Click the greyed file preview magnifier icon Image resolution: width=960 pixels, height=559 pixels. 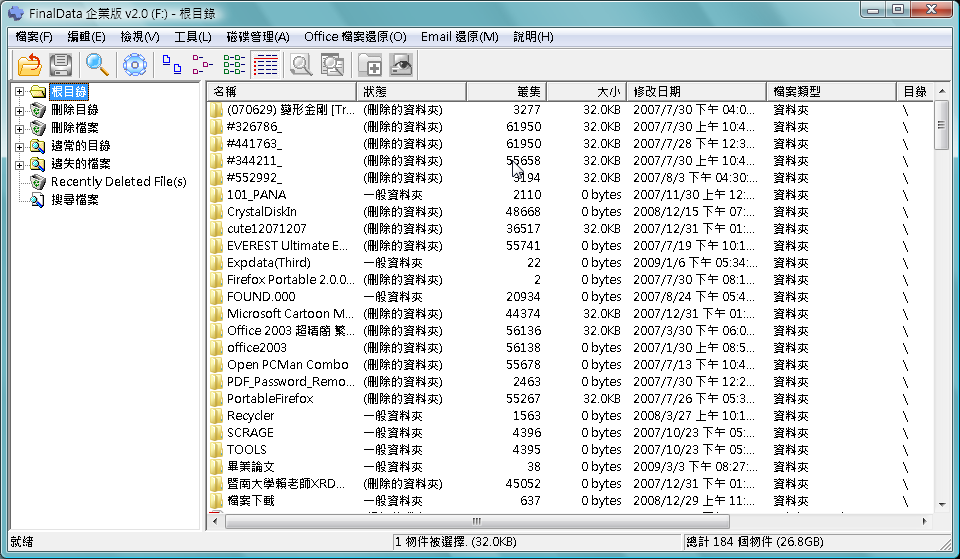pyautogui.click(x=301, y=64)
